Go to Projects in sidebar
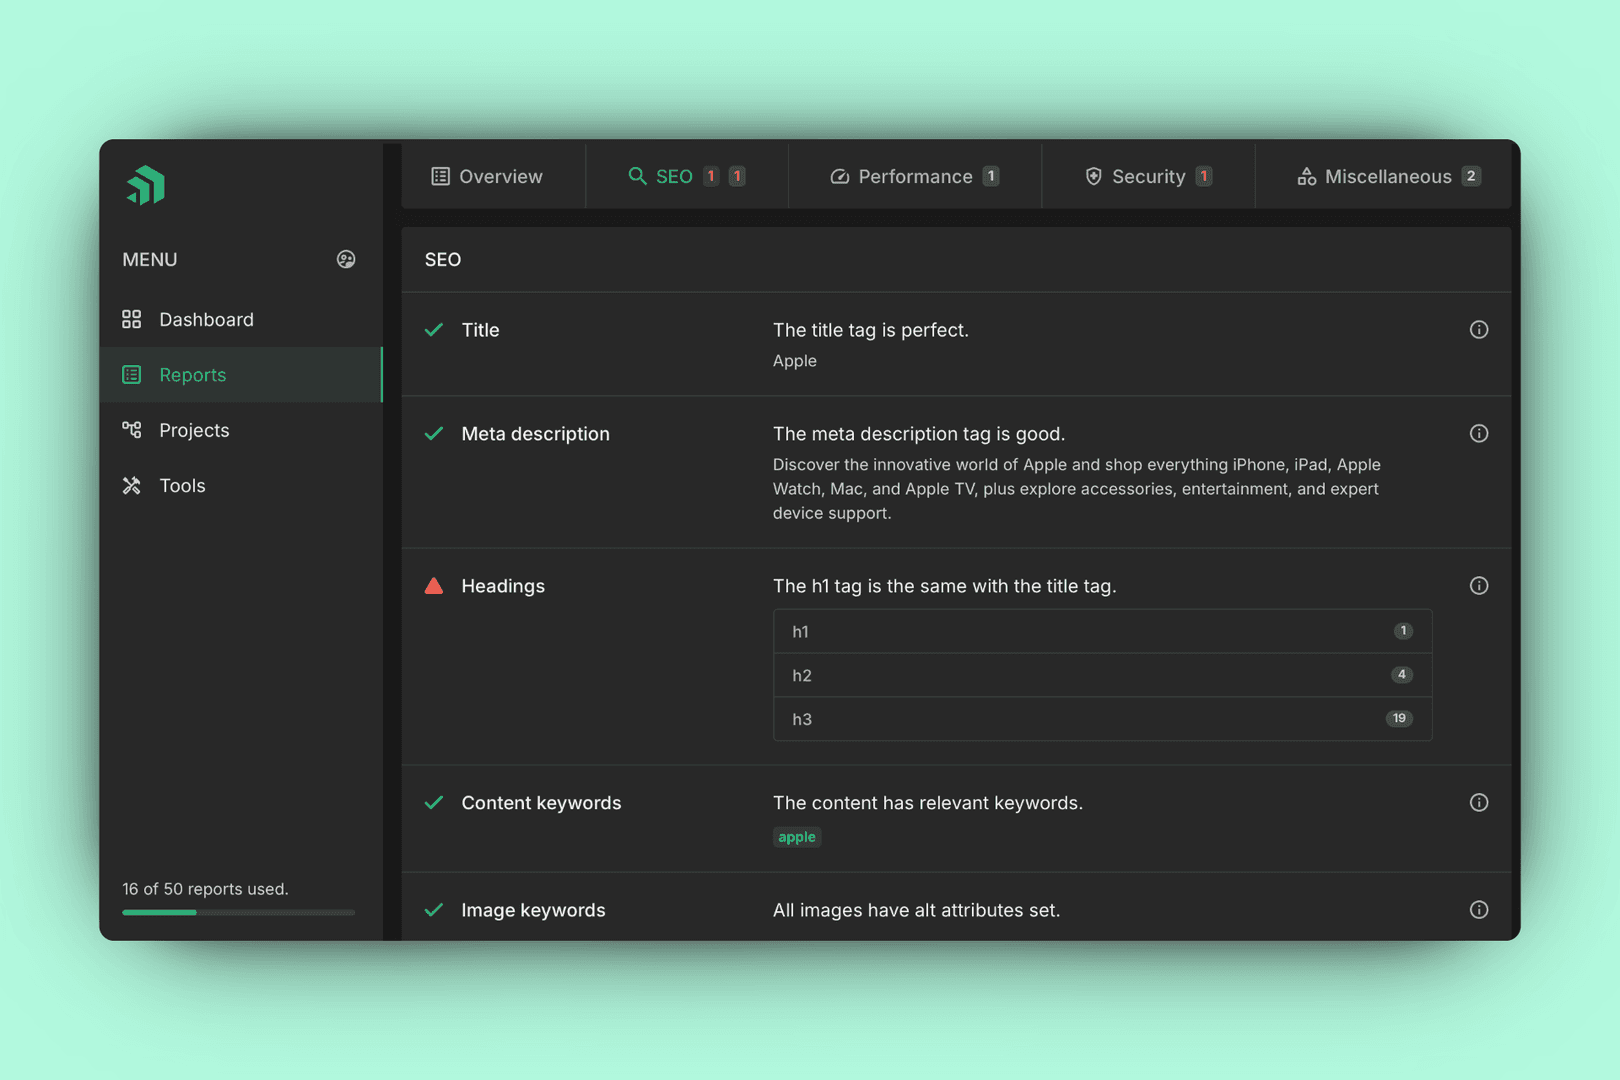This screenshot has height=1080, width=1620. tap(194, 430)
